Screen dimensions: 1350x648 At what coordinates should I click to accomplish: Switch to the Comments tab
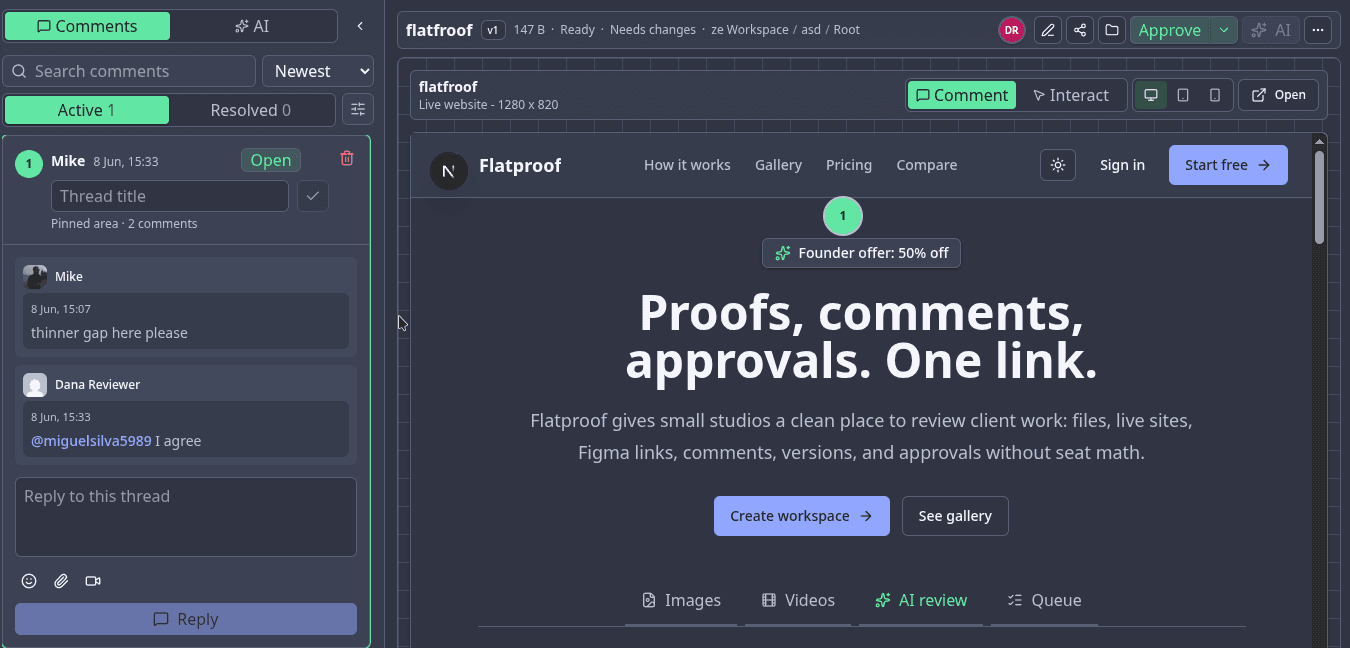tap(87, 26)
